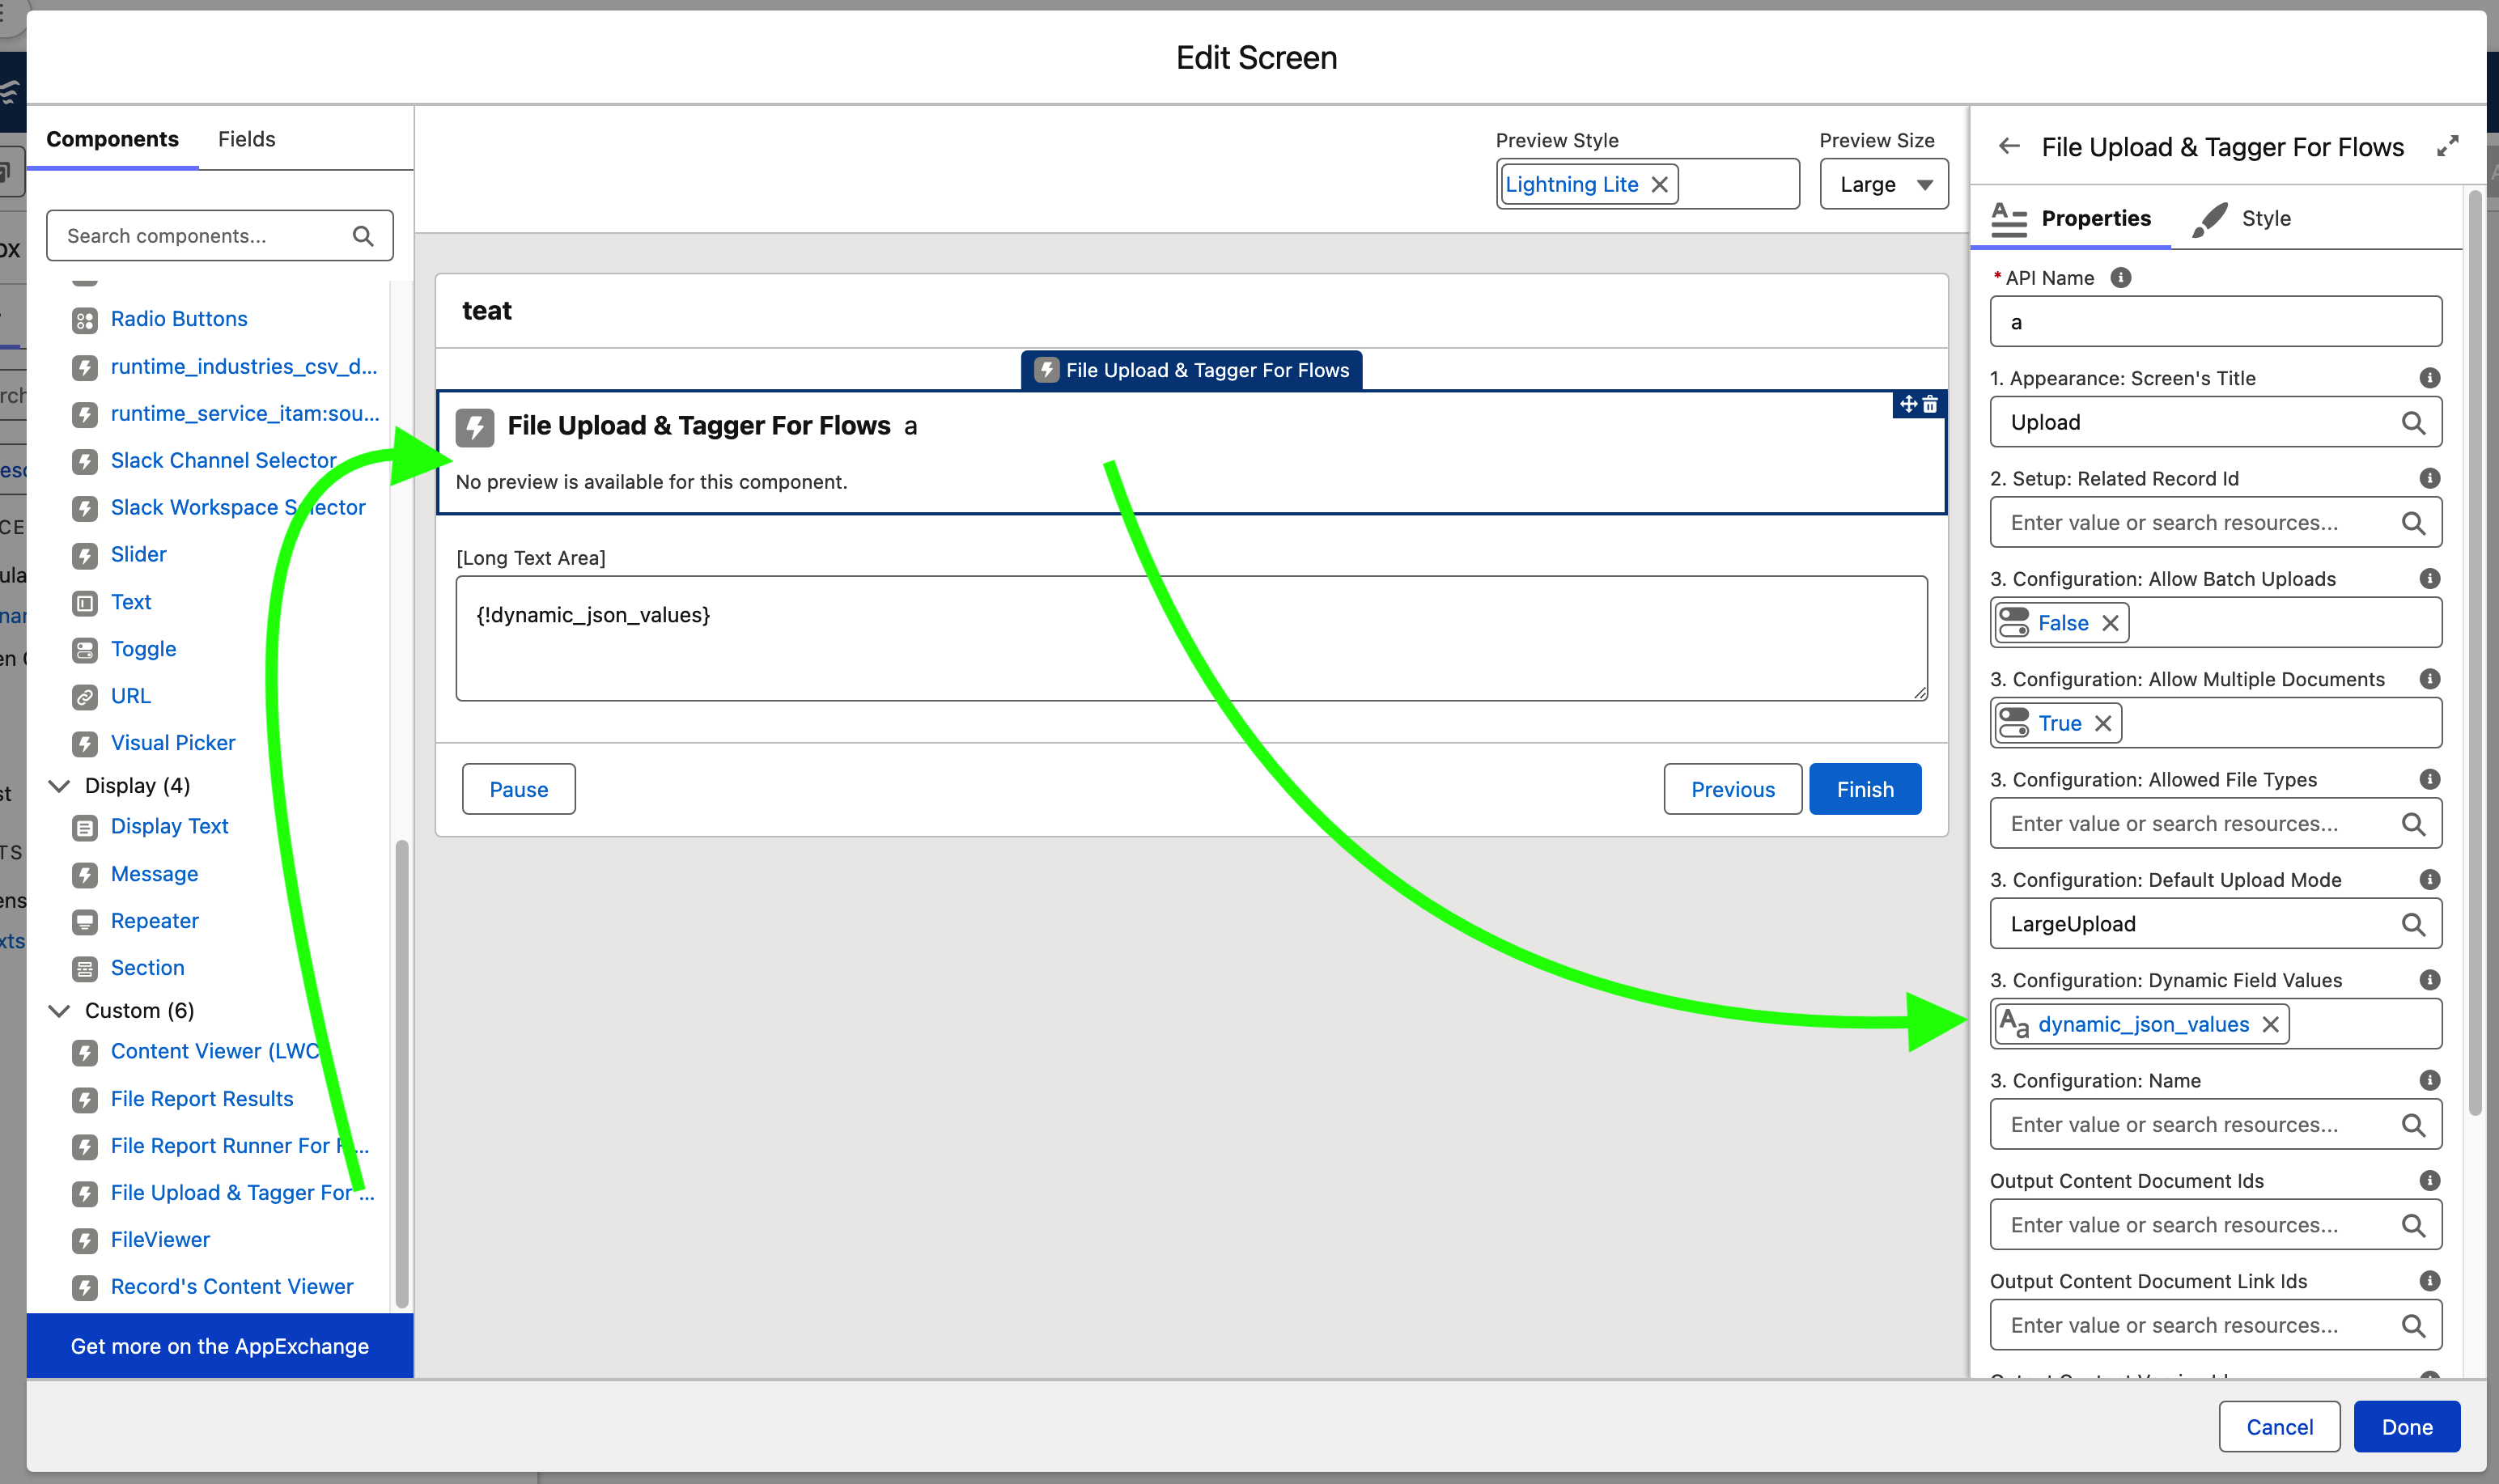This screenshot has height=1484, width=2499.
Task: Switch to the Fields tab
Action: (x=246, y=138)
